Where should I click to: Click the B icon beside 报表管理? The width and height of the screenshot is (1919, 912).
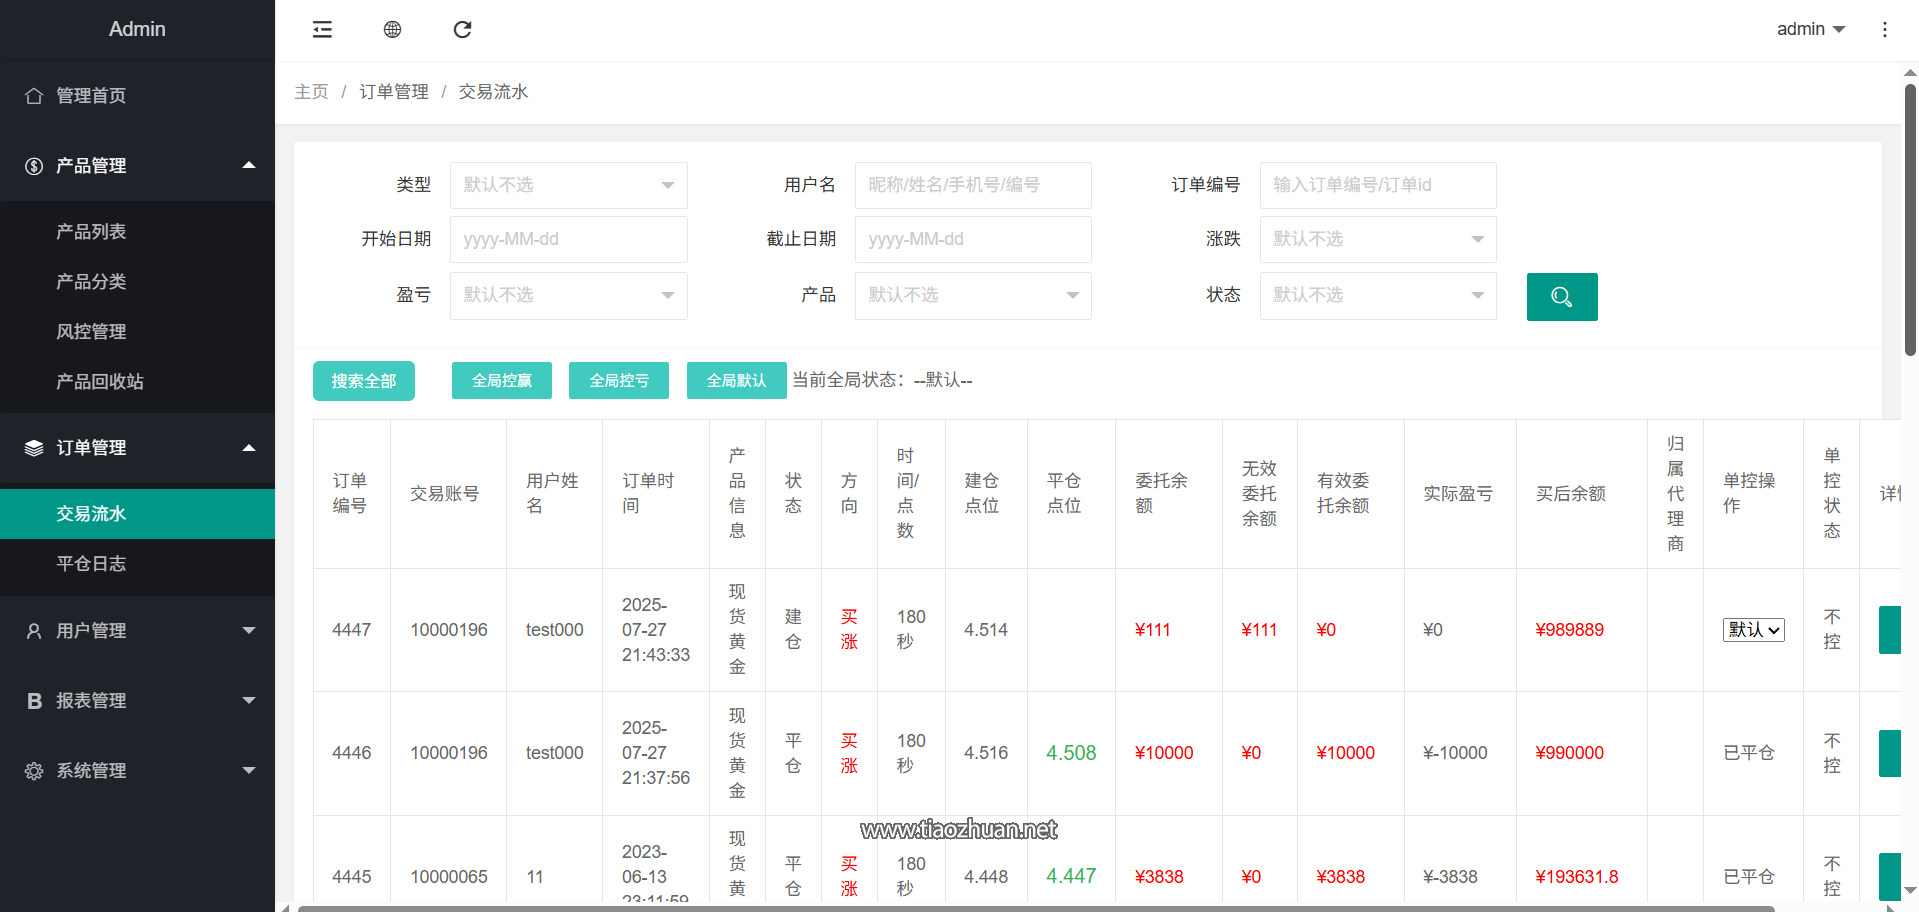[34, 701]
